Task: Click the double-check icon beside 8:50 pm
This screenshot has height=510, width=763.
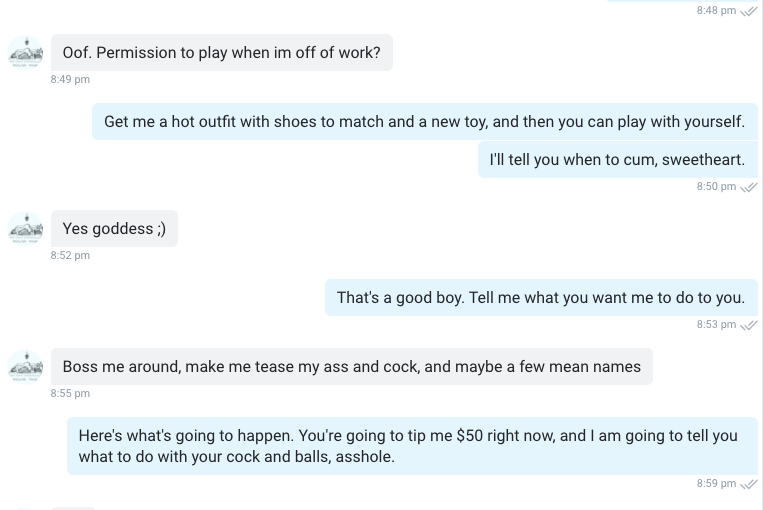Action: [749, 187]
